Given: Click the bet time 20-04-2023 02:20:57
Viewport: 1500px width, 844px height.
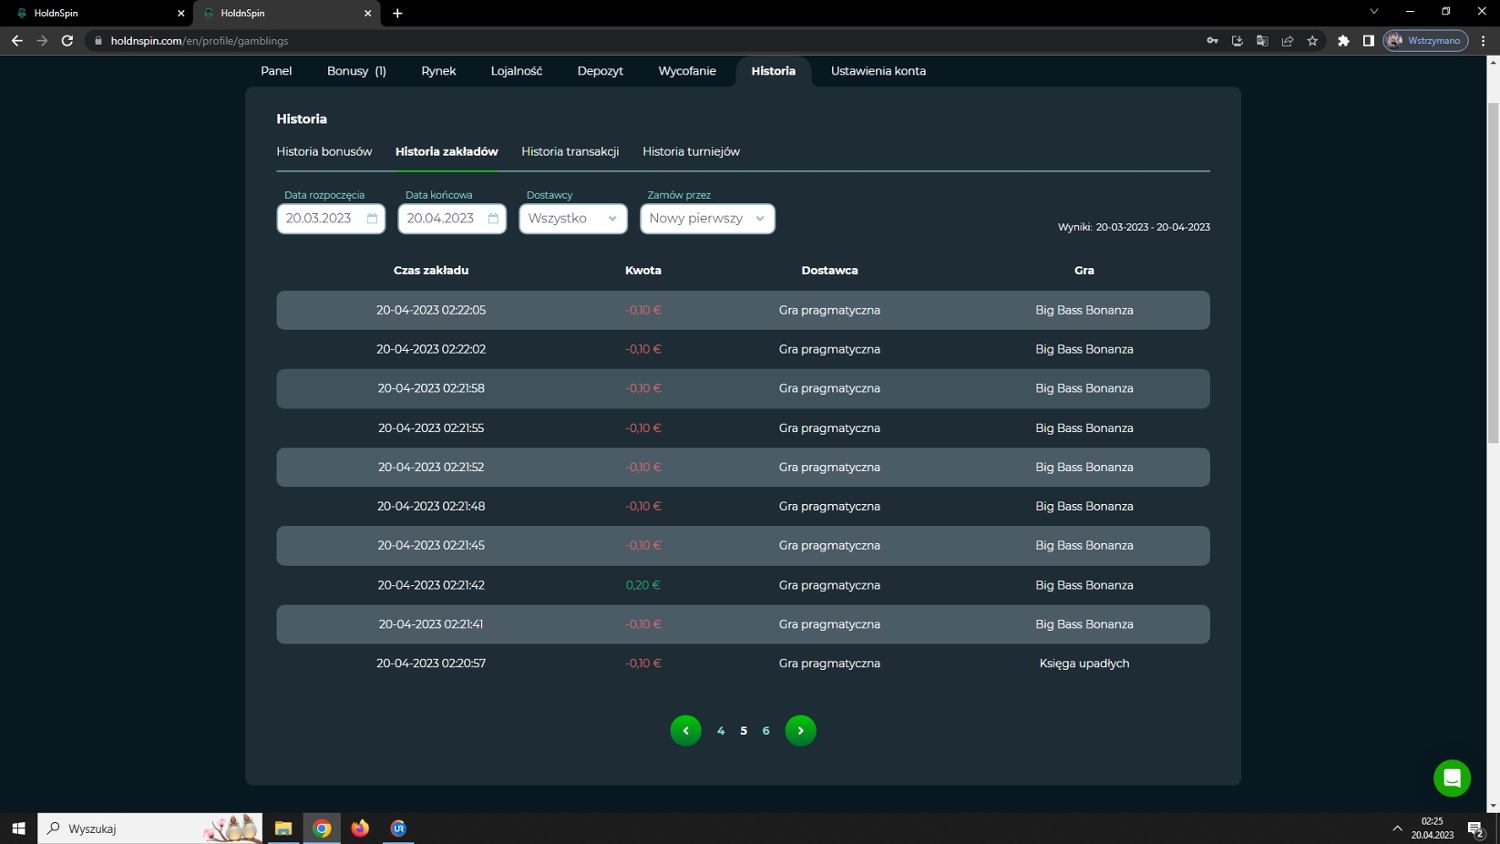Looking at the screenshot, I should click(431, 663).
